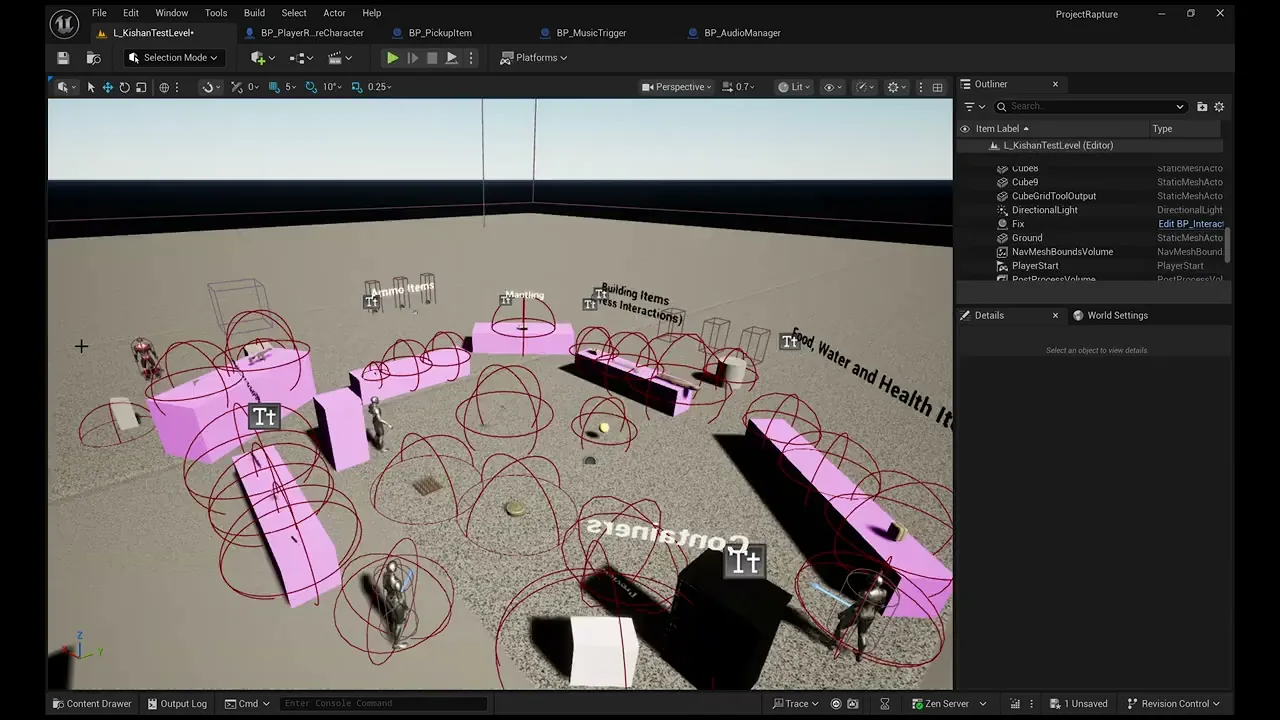Open the Add actor cube-plus menu
The height and width of the screenshot is (720, 1280).
(x=262, y=58)
